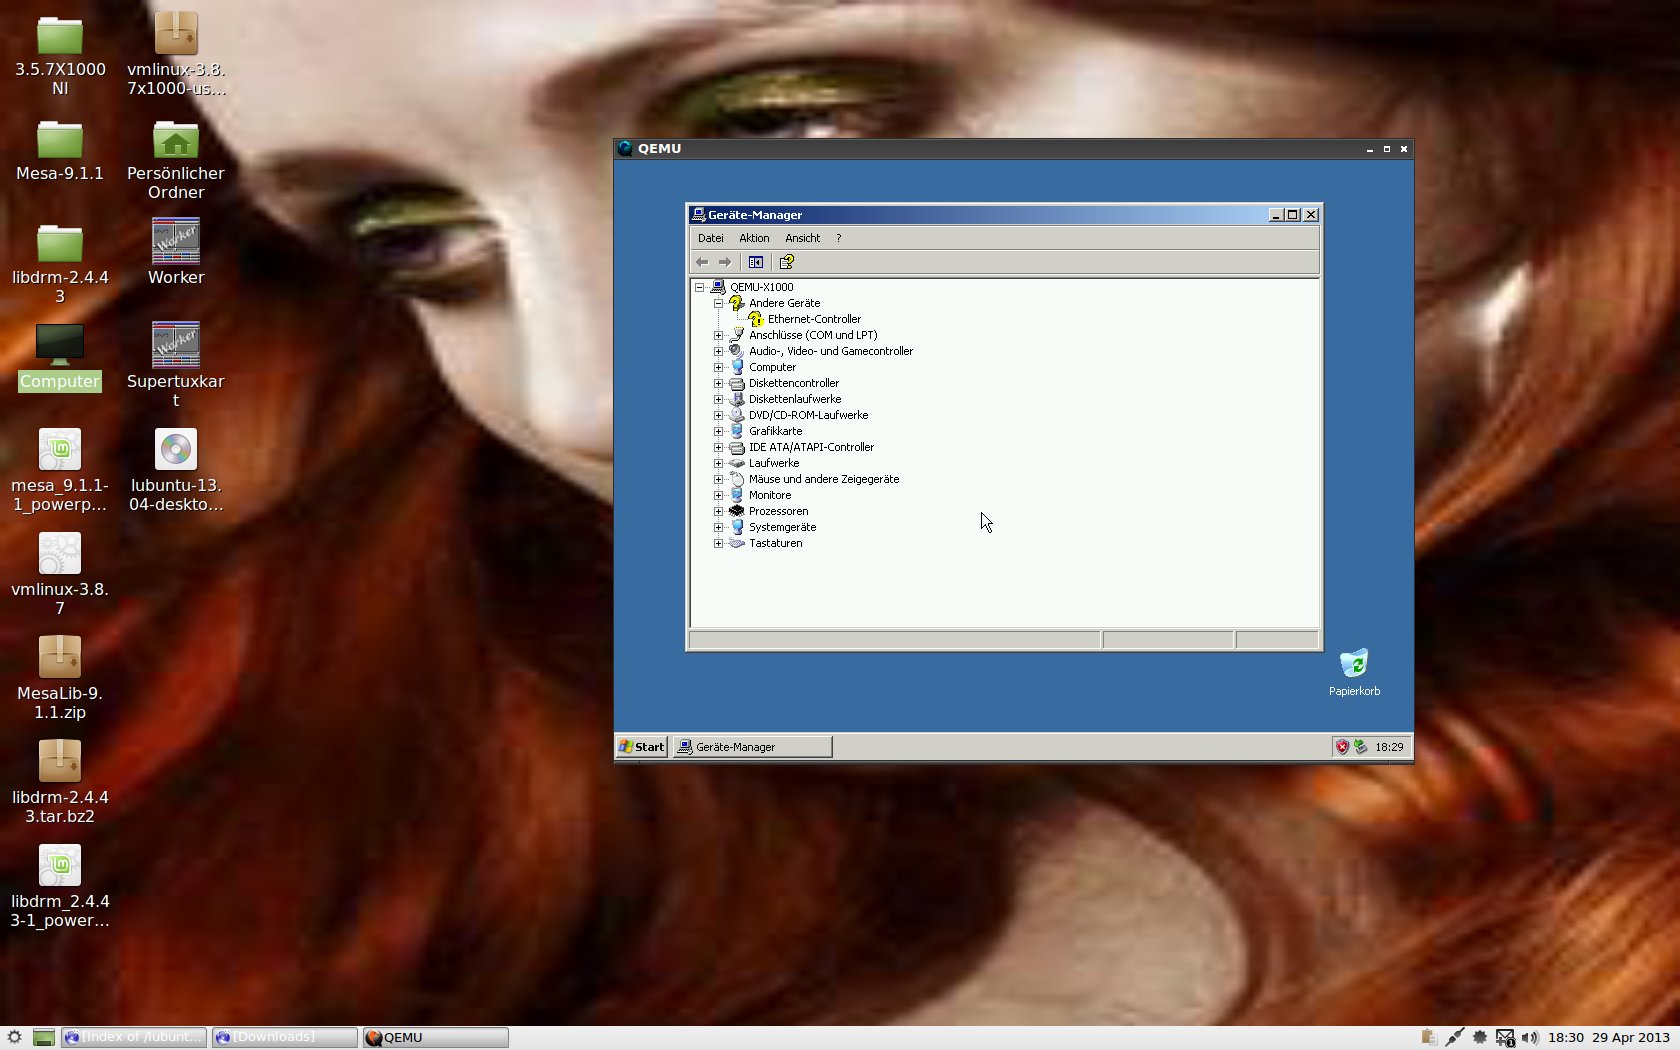
Task: Collapse the QEMU-X1000 root node
Action: pyautogui.click(x=700, y=287)
